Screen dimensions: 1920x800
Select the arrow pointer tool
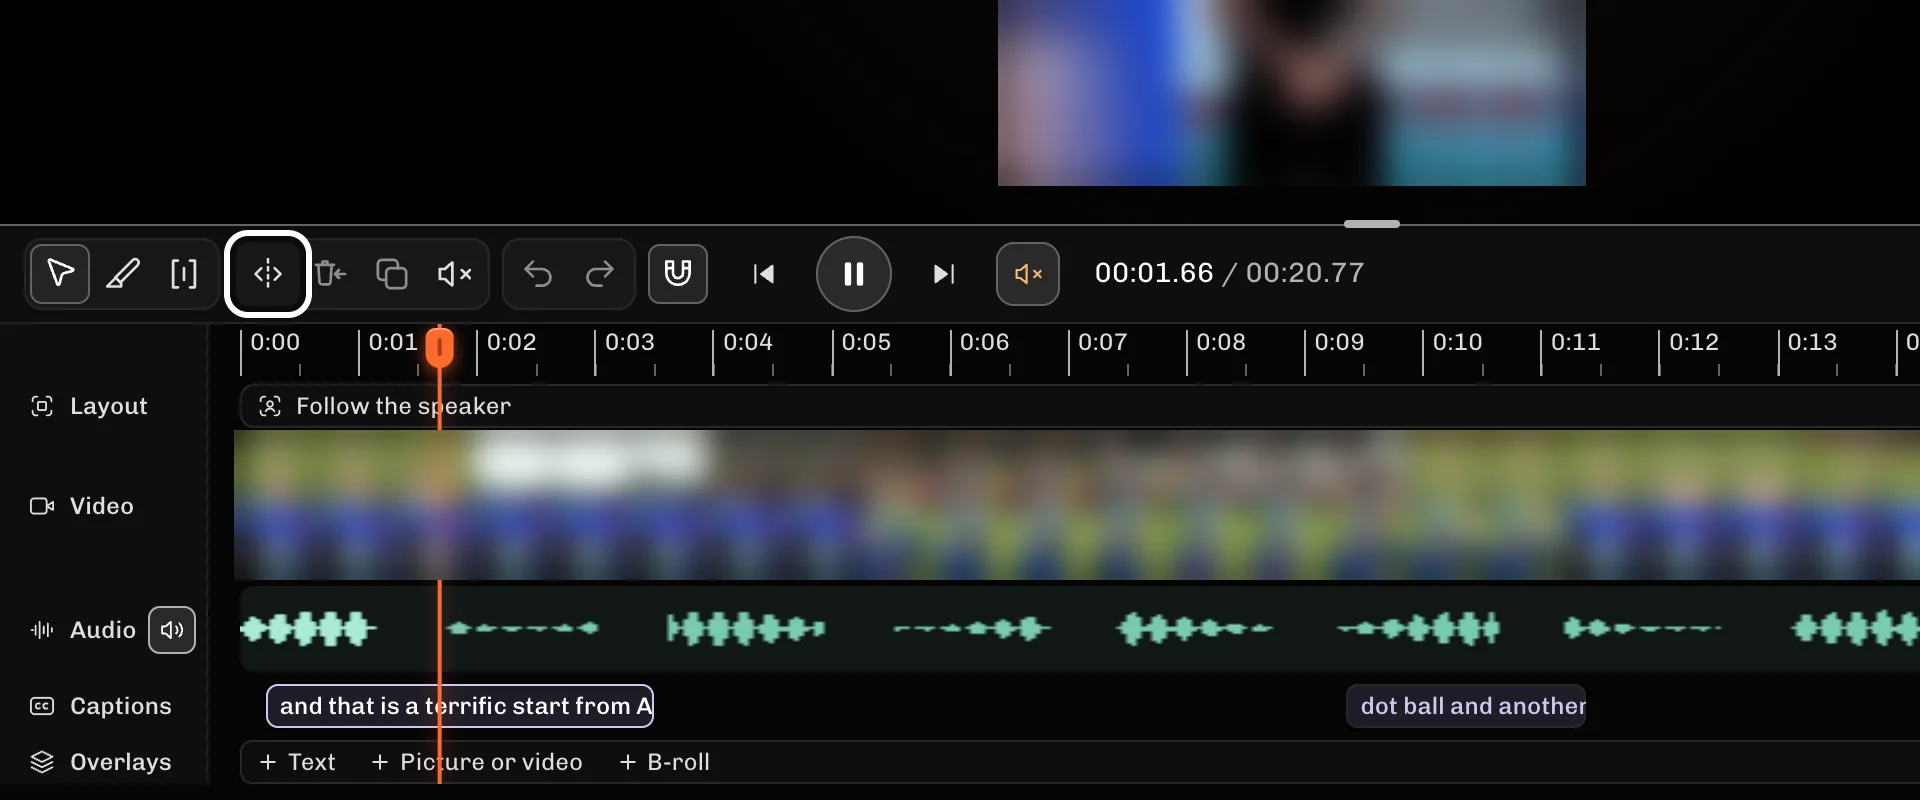click(x=60, y=273)
